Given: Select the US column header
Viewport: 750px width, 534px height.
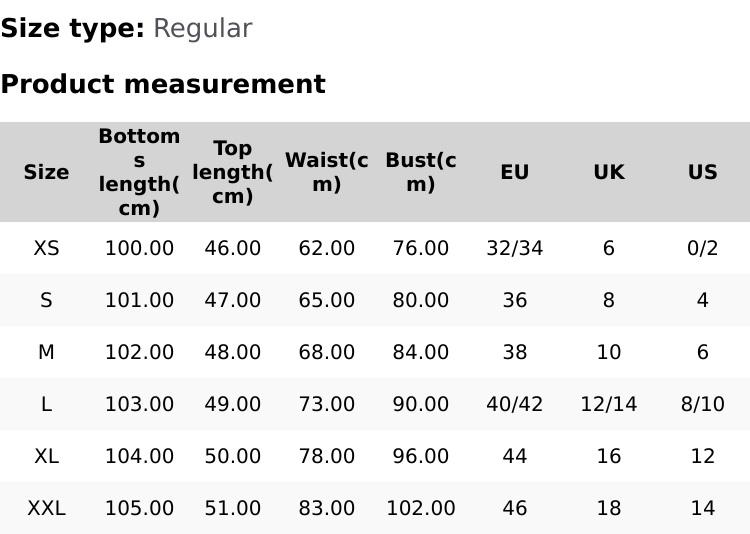Looking at the screenshot, I should (702, 172).
